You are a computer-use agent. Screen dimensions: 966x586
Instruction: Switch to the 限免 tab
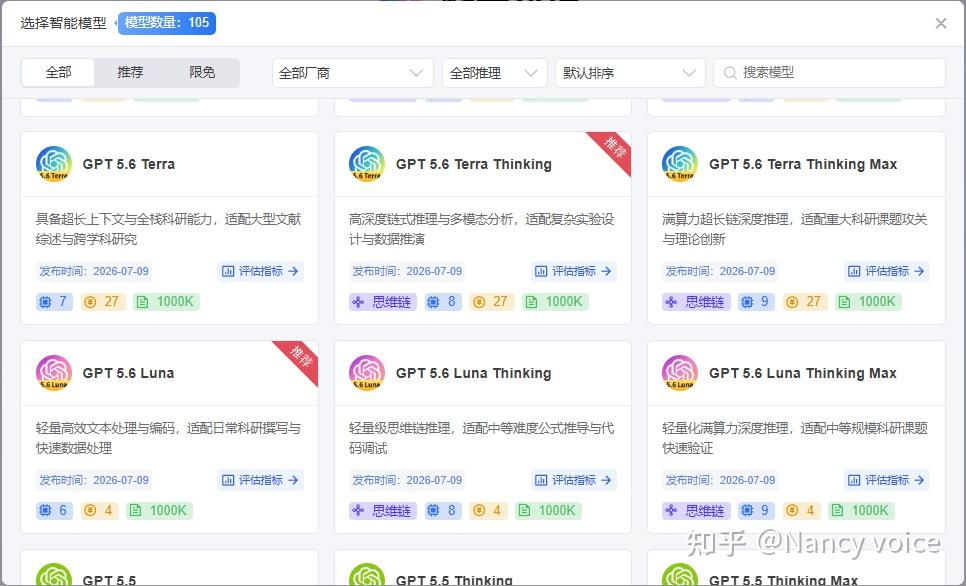click(202, 73)
